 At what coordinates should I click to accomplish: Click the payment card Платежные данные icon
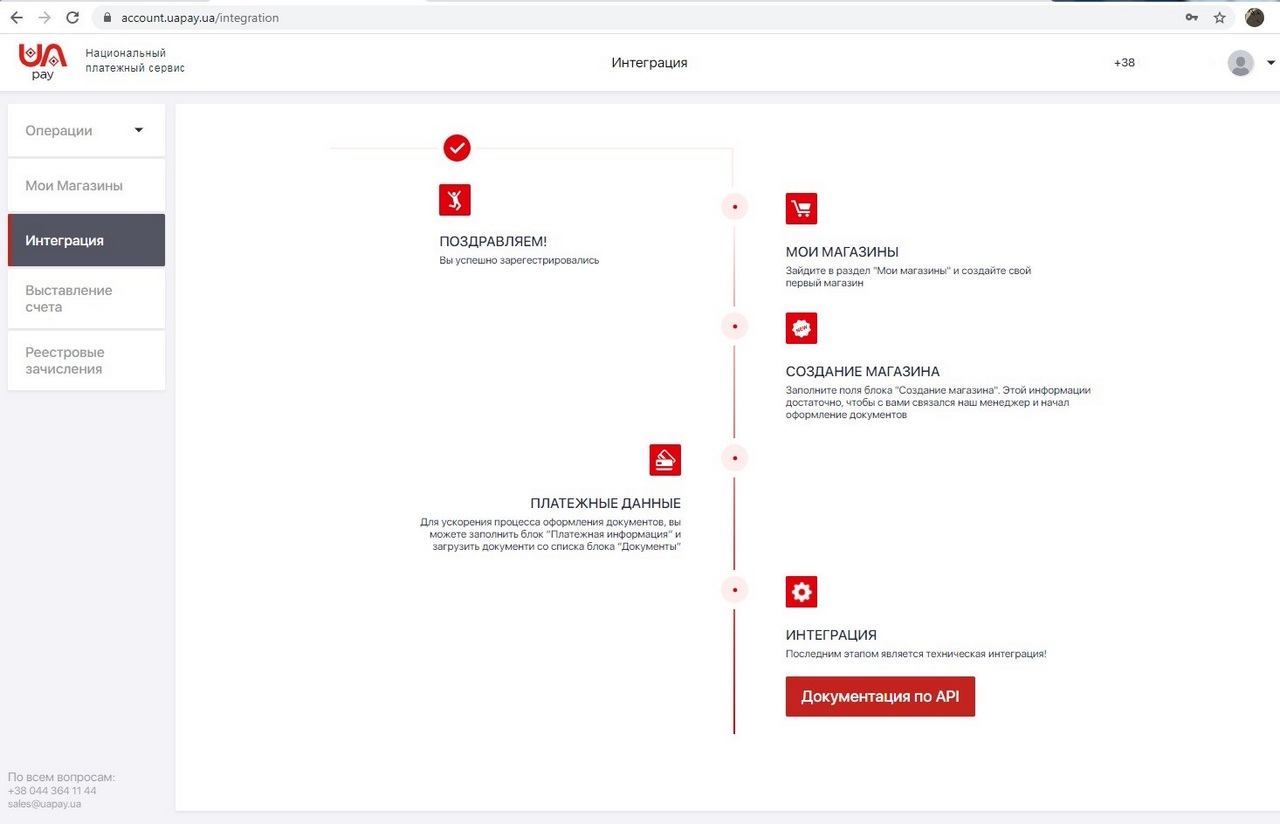(665, 460)
